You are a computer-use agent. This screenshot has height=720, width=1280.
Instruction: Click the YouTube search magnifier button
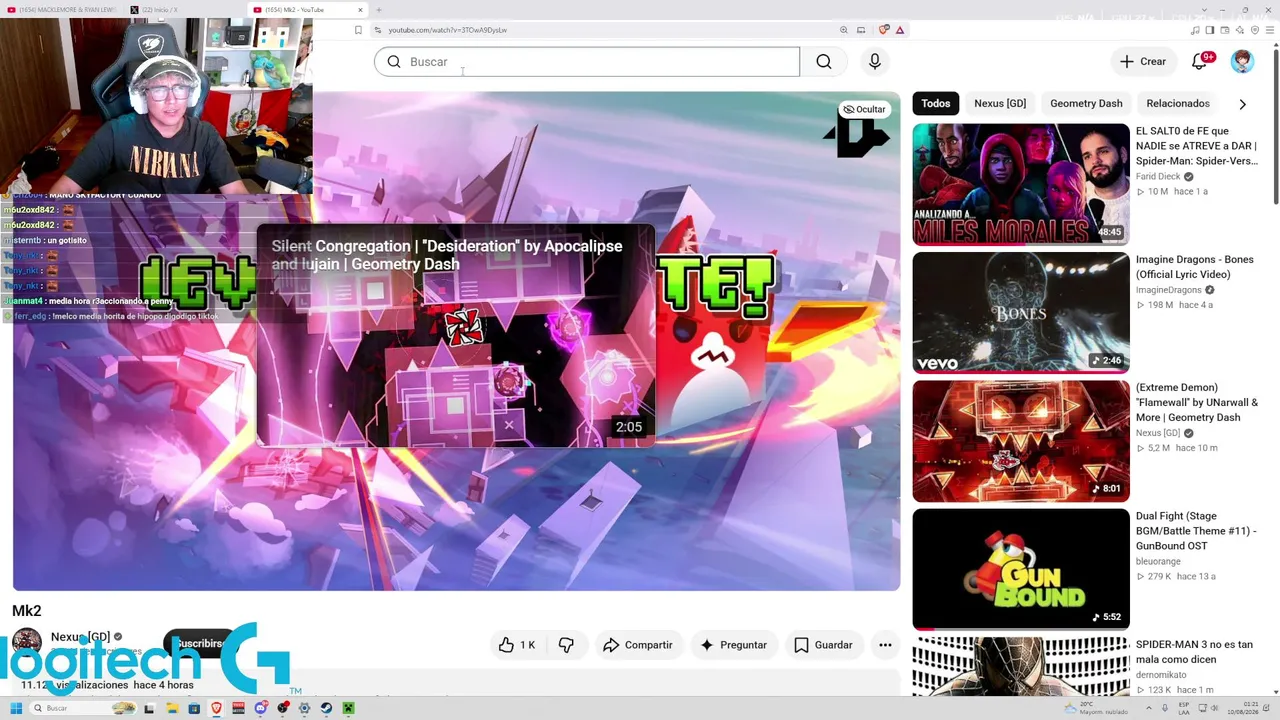[x=823, y=62]
